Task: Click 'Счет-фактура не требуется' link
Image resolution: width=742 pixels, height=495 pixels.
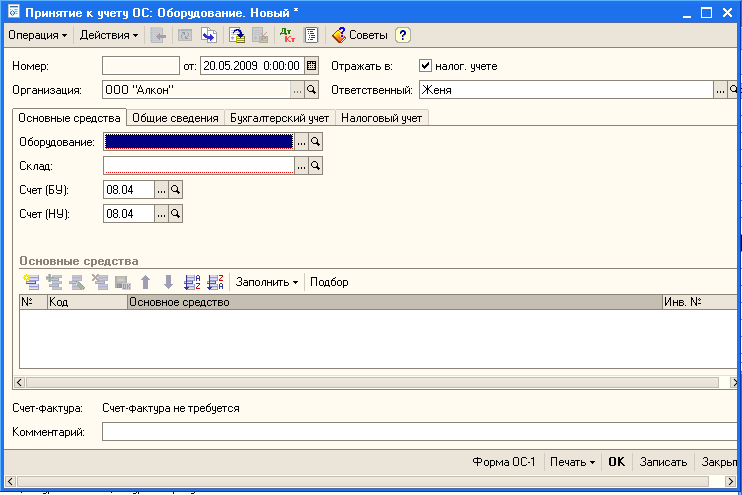Action: click(171, 408)
